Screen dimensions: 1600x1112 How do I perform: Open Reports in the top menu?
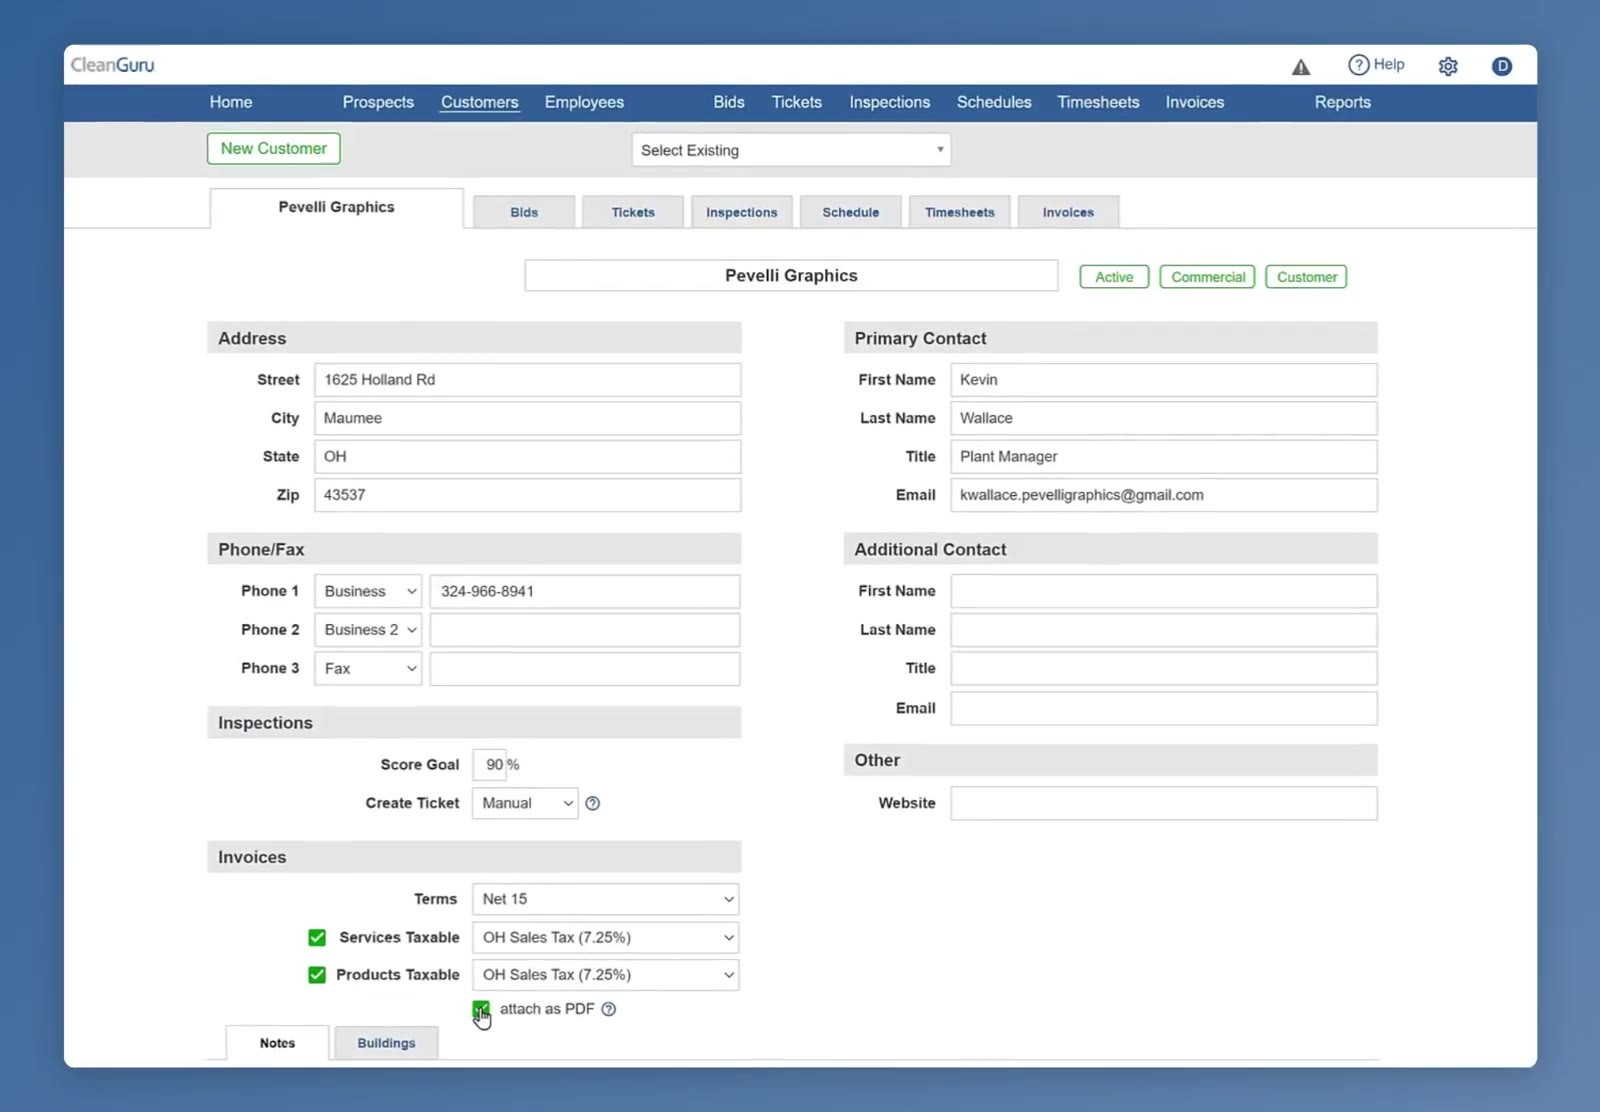tap(1343, 102)
